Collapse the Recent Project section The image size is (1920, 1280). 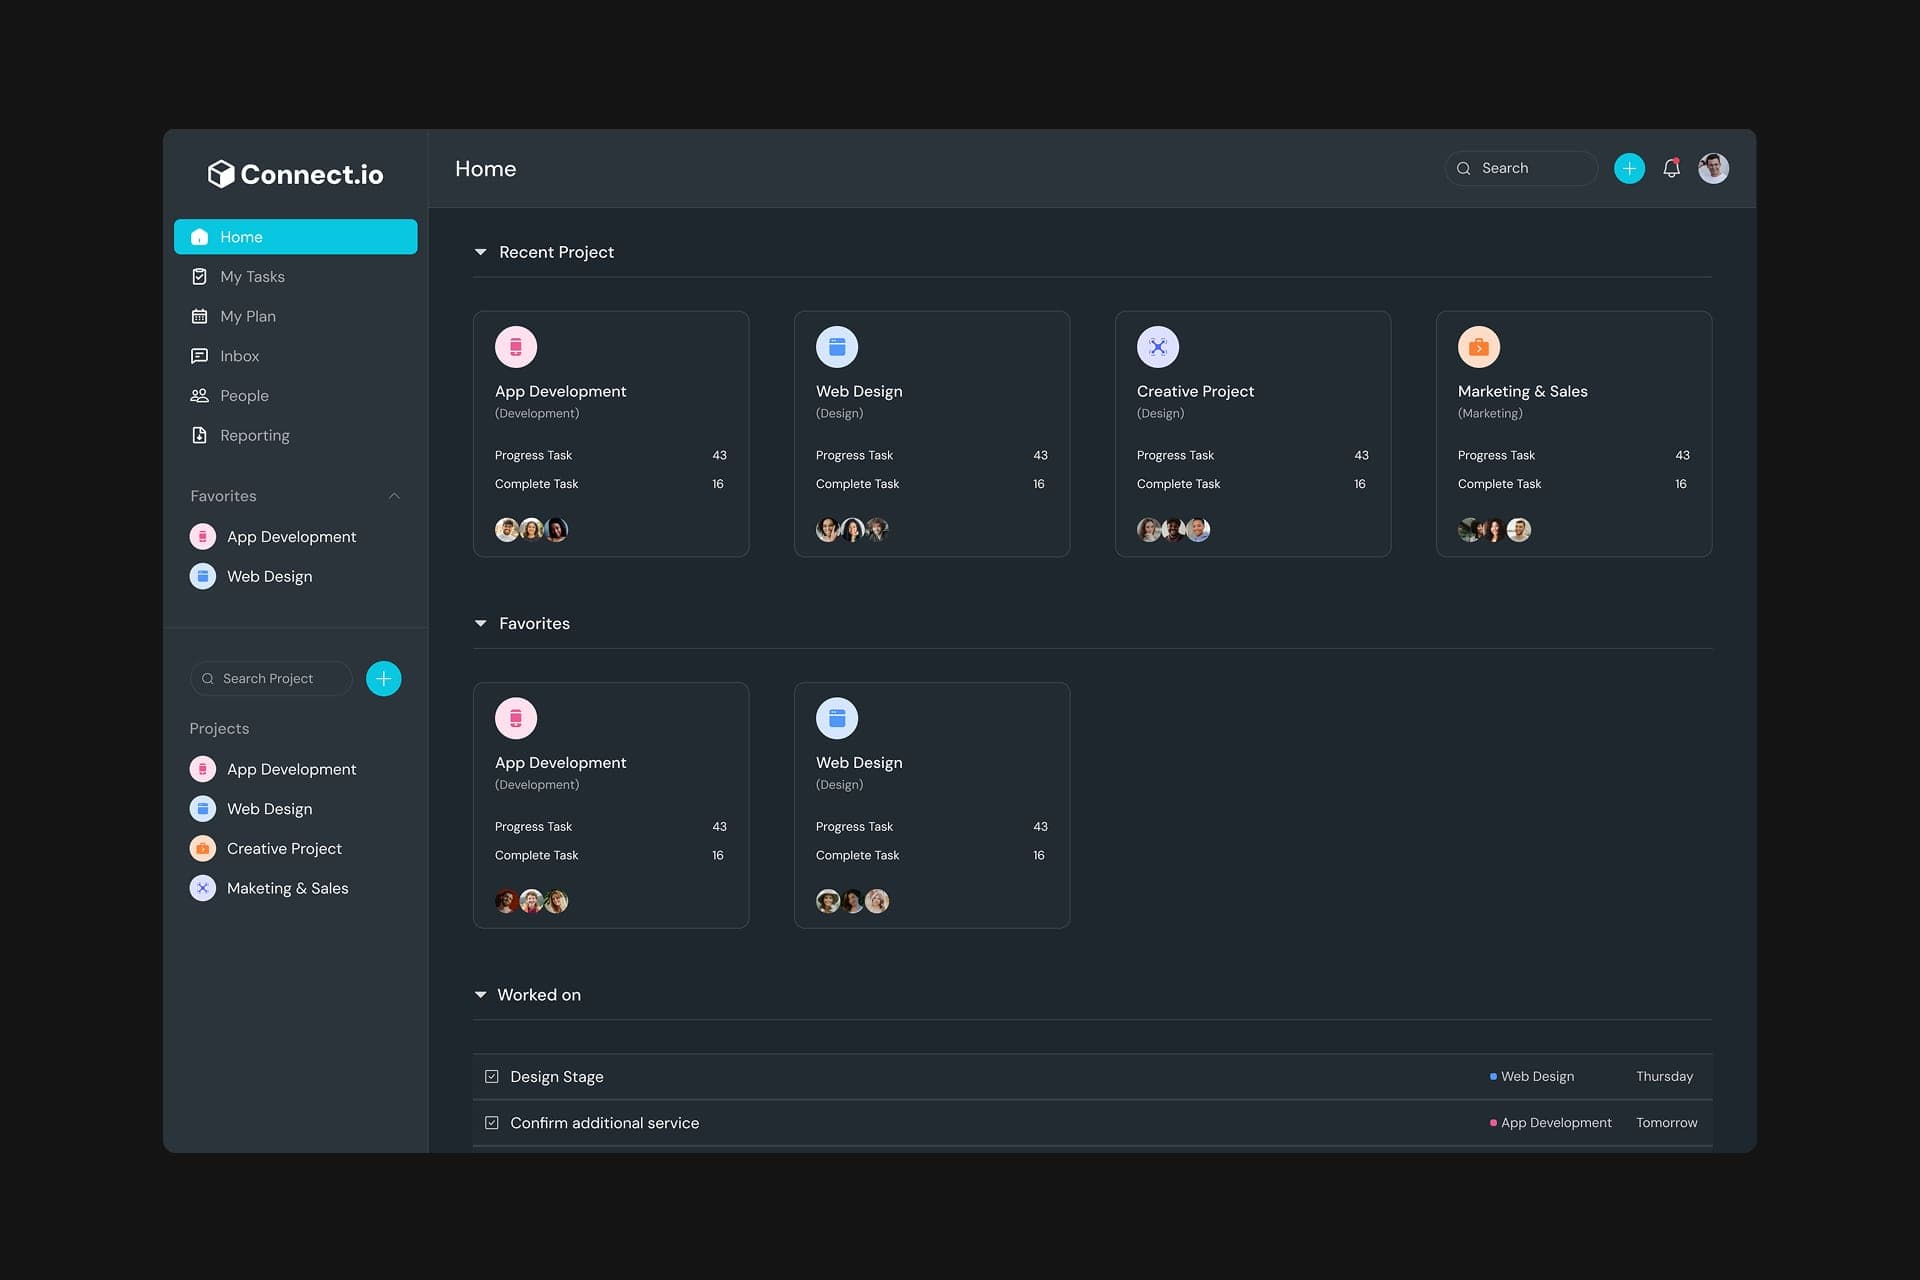point(481,252)
